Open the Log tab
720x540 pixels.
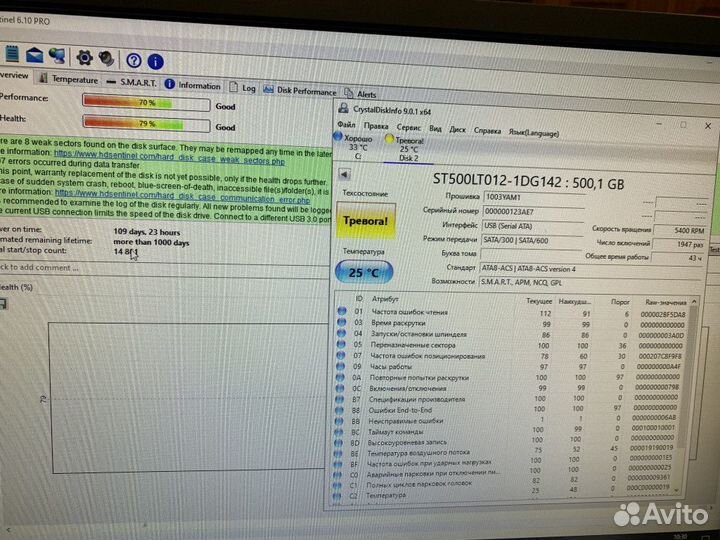[242, 88]
